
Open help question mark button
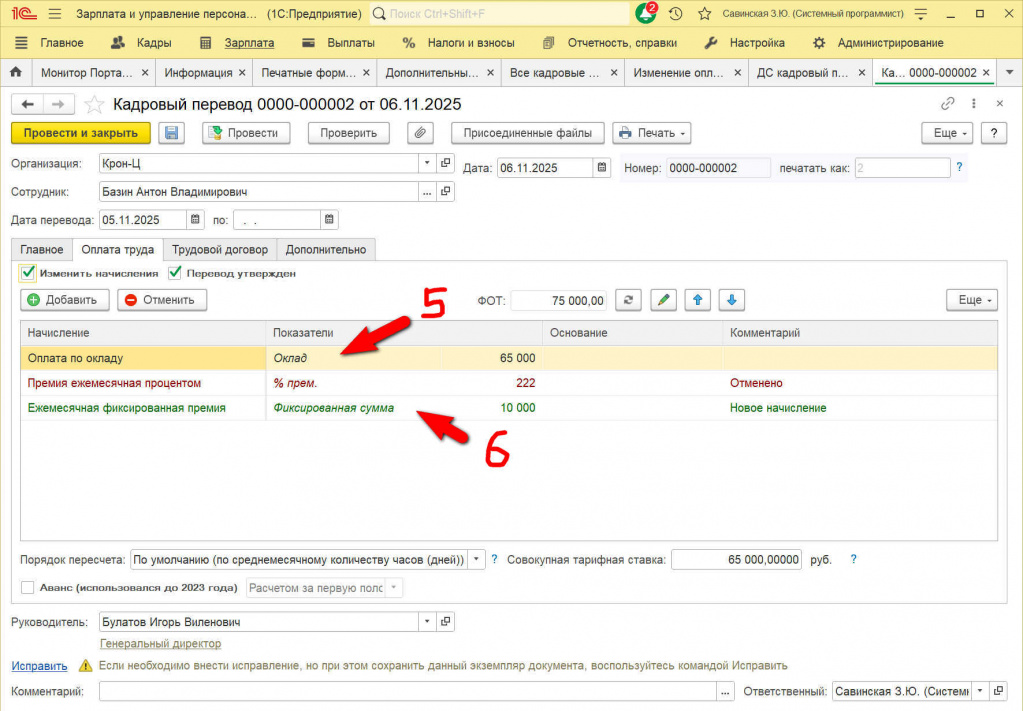(994, 133)
